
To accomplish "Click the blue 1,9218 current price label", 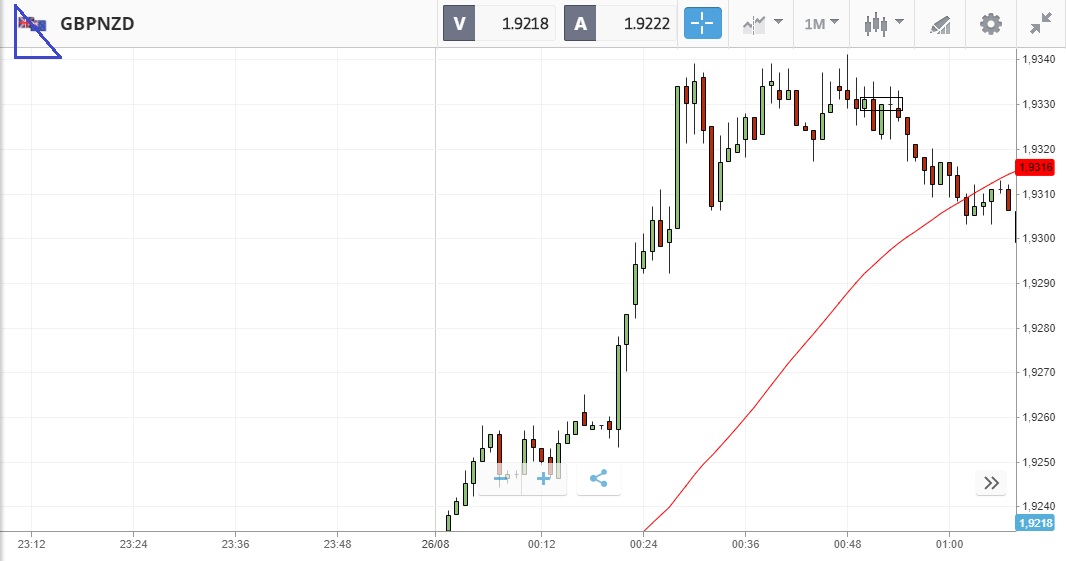I will pos(1035,523).
